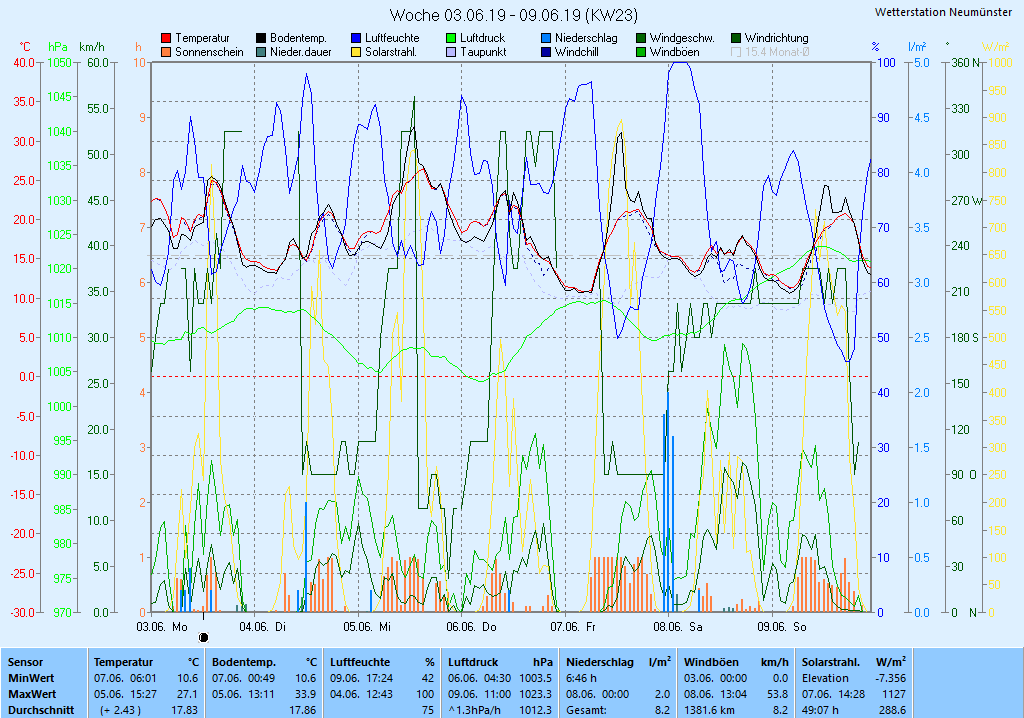
Task: Click the Luftdruck column header in table
Action: tap(472, 662)
